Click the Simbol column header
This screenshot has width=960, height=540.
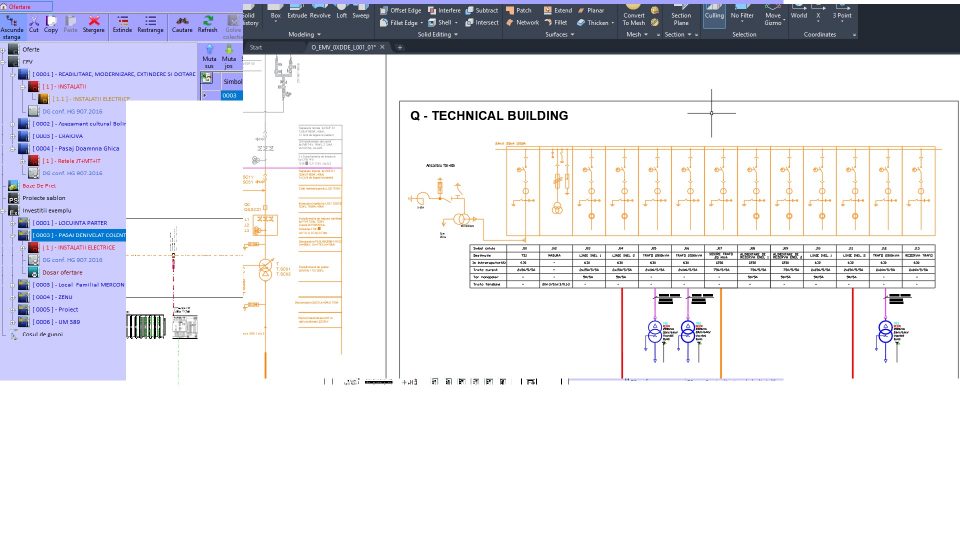pyautogui.click(x=231, y=81)
